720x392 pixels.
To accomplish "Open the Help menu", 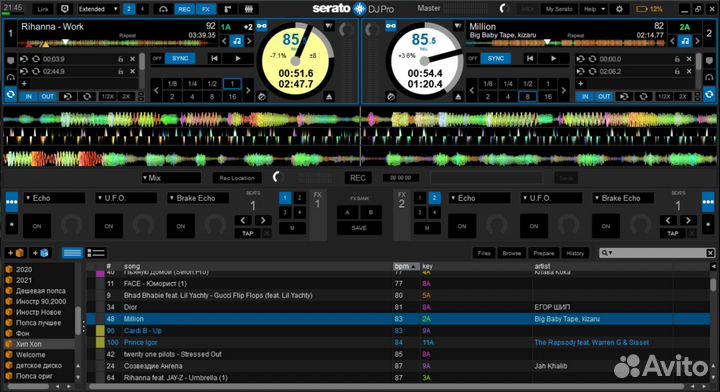I will tap(593, 9).
